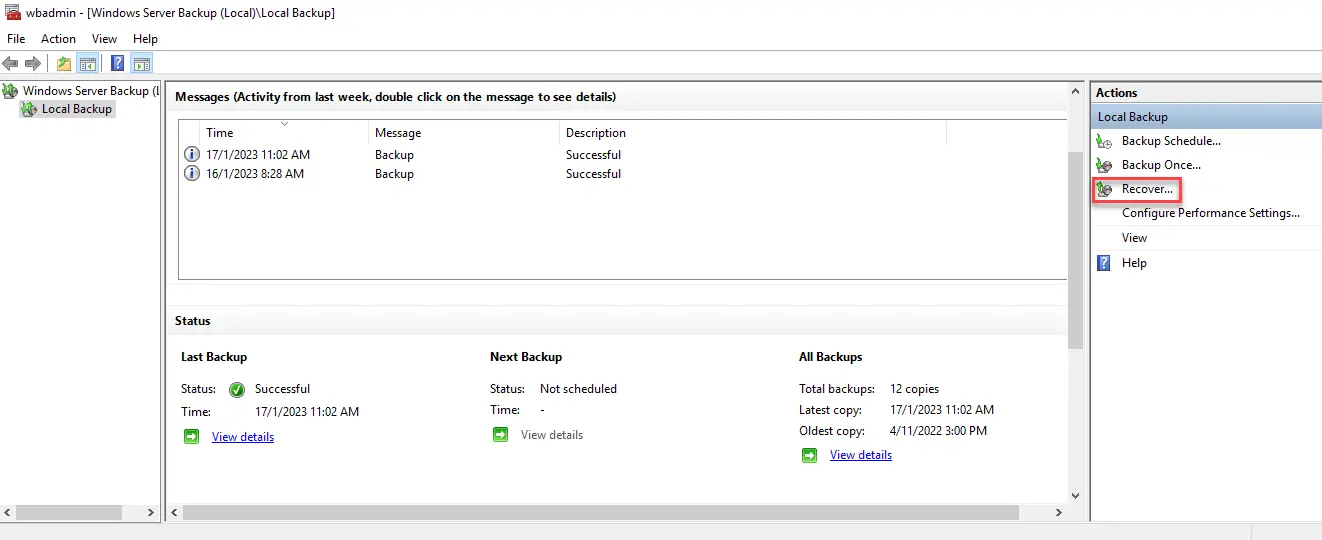Start Backup Once from Actions pane
The height and width of the screenshot is (540, 1322).
(1160, 165)
